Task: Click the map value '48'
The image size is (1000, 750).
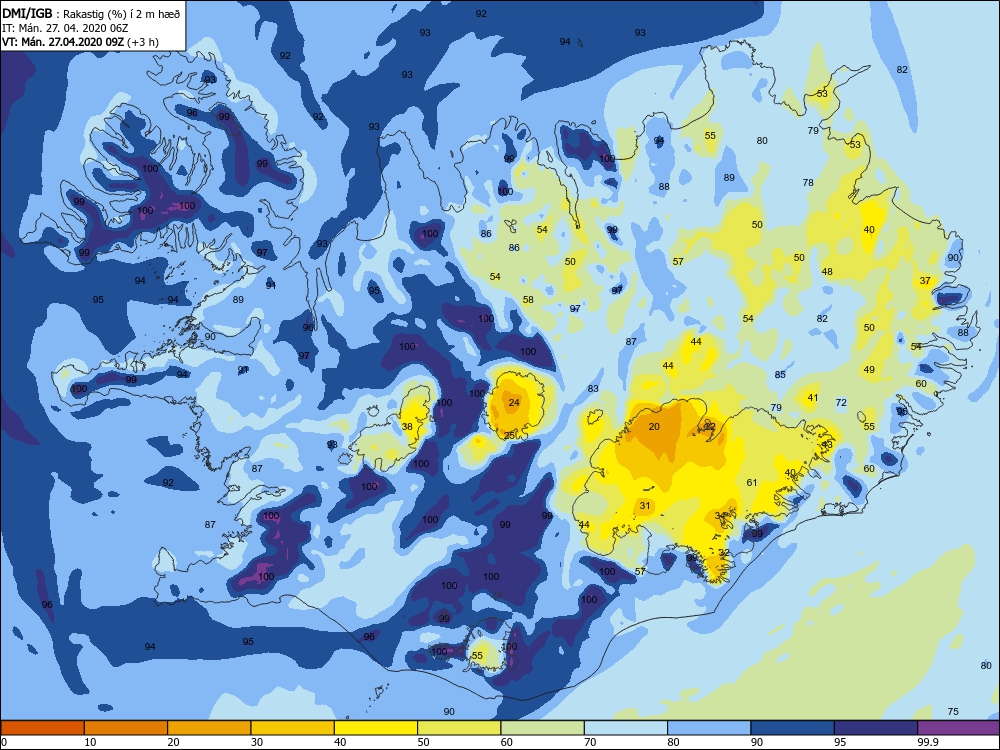Action: (x=827, y=272)
